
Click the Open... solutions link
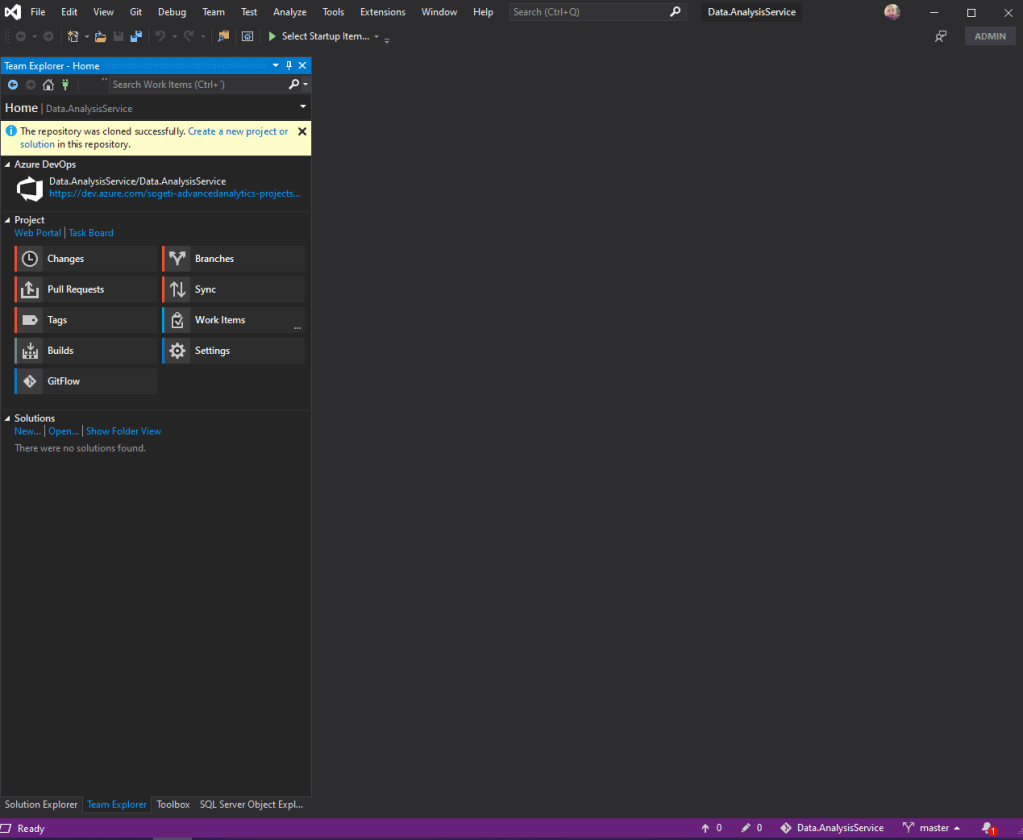[x=63, y=431]
